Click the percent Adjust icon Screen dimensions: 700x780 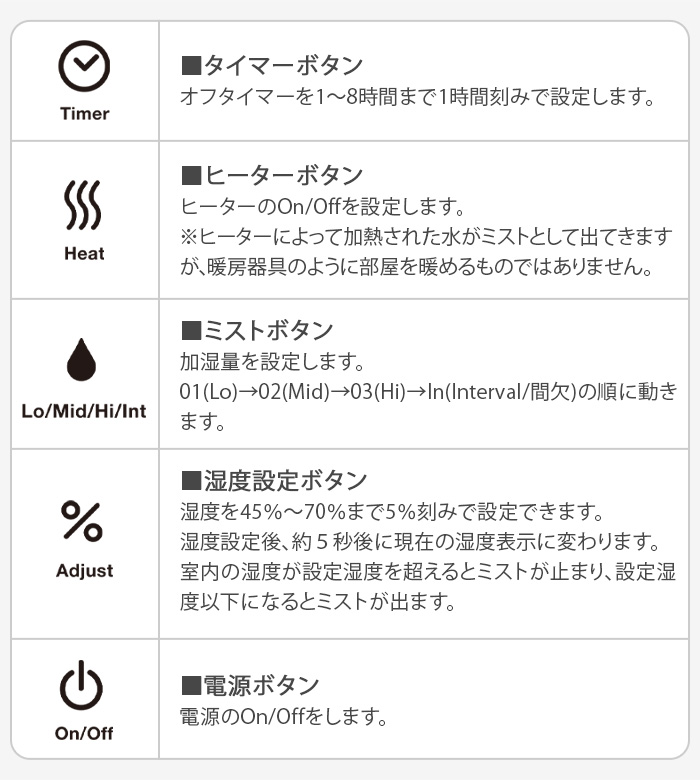(x=83, y=520)
